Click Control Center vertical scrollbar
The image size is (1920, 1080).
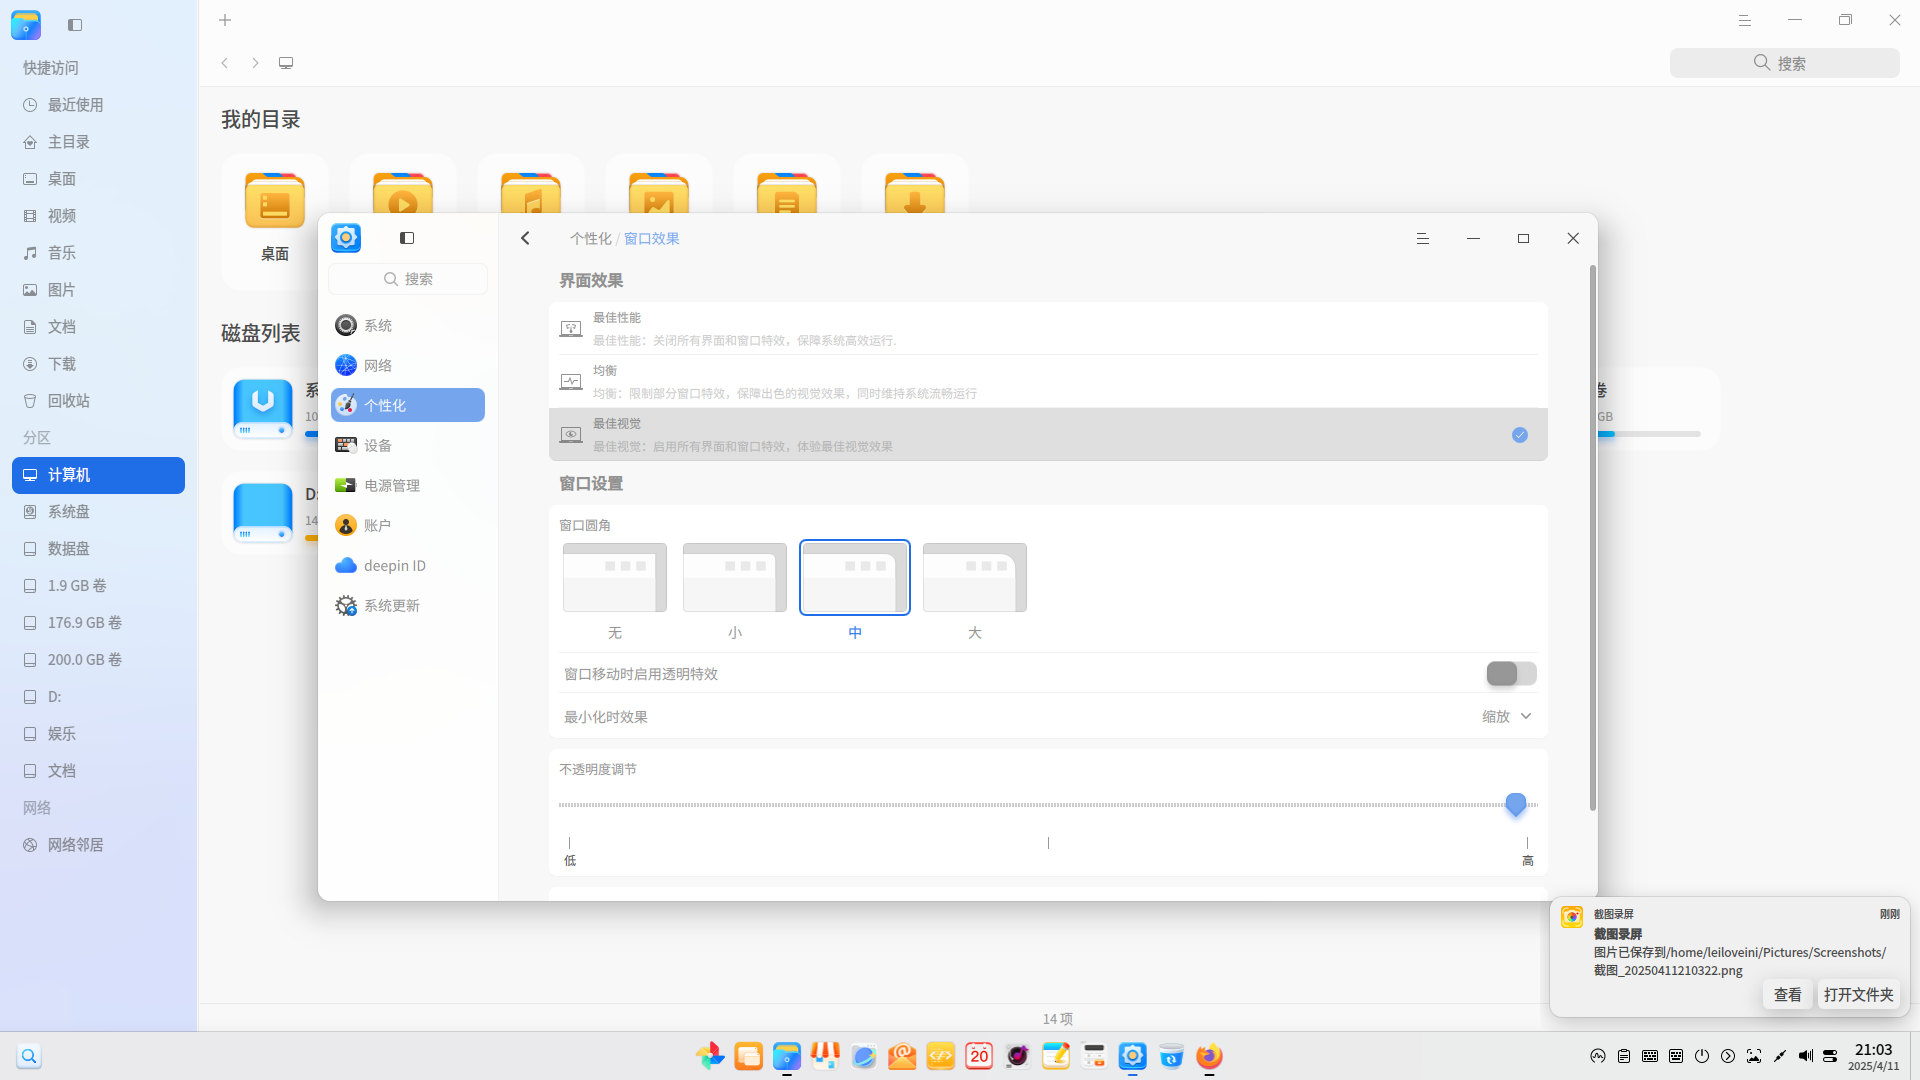click(x=1593, y=538)
